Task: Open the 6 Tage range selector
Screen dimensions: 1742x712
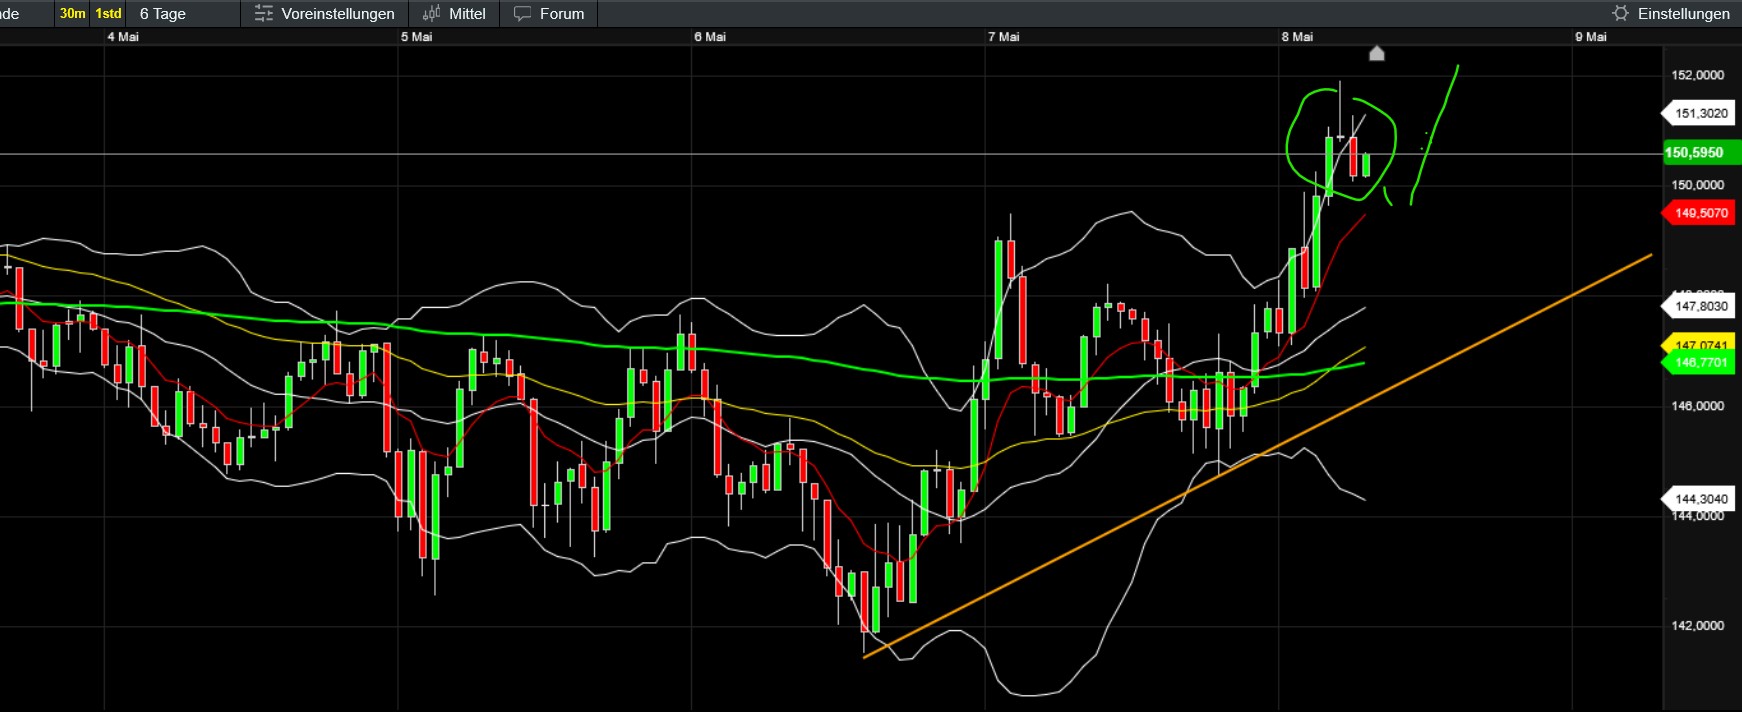Action: point(163,14)
